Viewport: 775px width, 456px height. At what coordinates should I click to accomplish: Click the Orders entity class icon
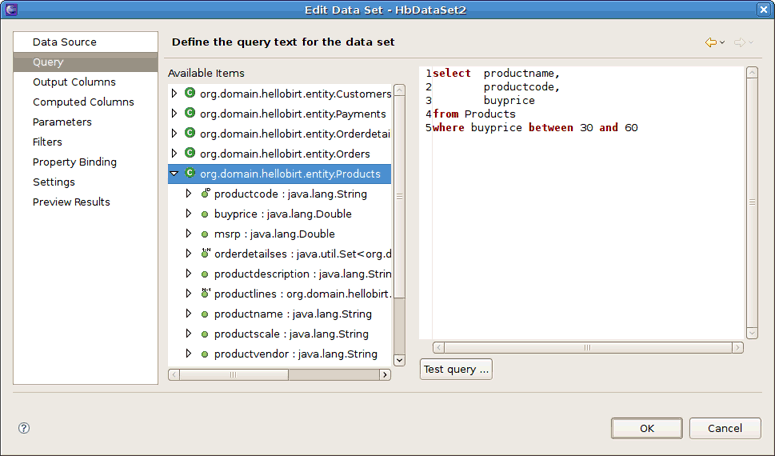(x=190, y=153)
